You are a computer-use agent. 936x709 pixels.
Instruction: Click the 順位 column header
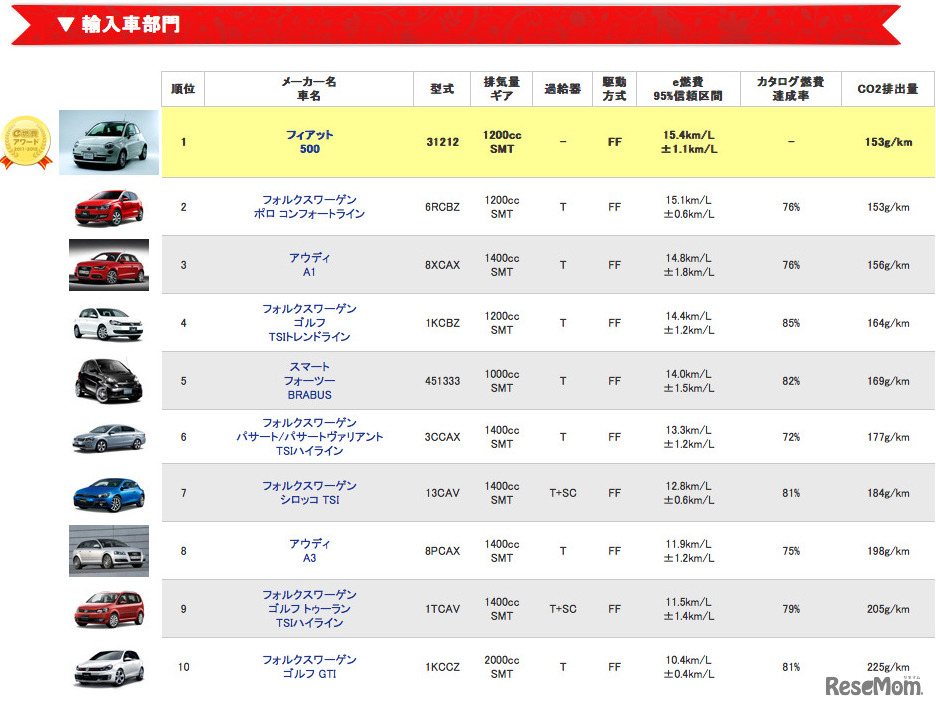pyautogui.click(x=183, y=89)
